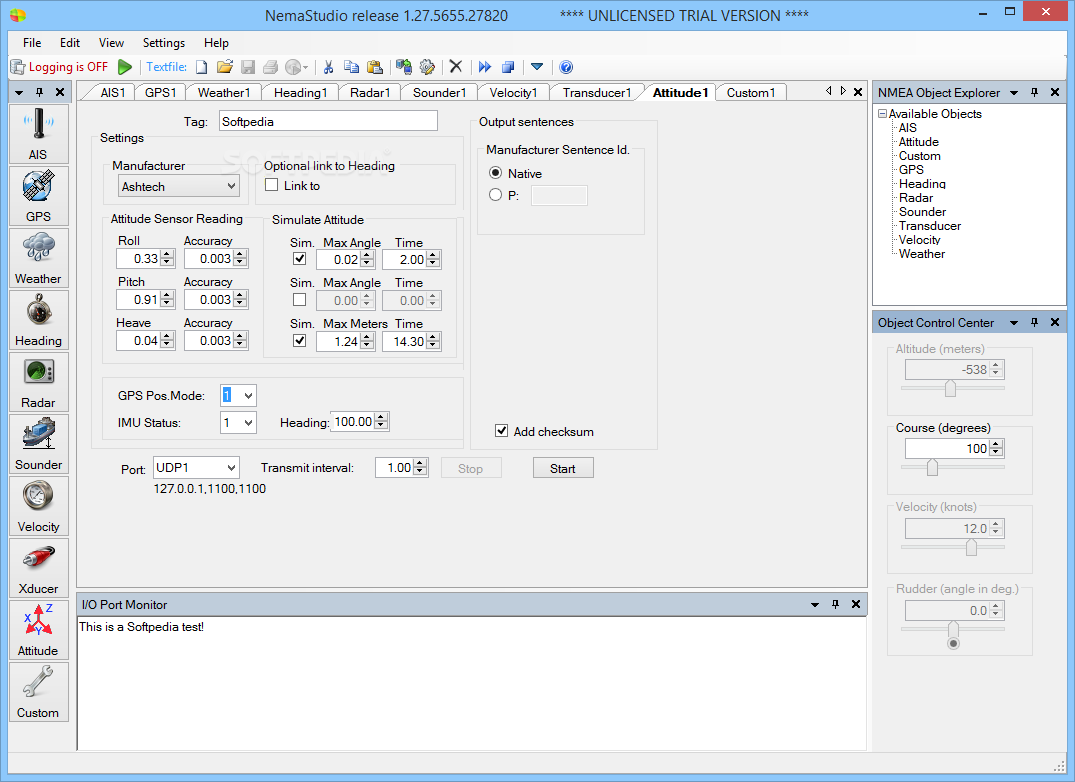1075x782 pixels.
Task: Select the Radar instrument in sidebar
Action: pos(38,382)
